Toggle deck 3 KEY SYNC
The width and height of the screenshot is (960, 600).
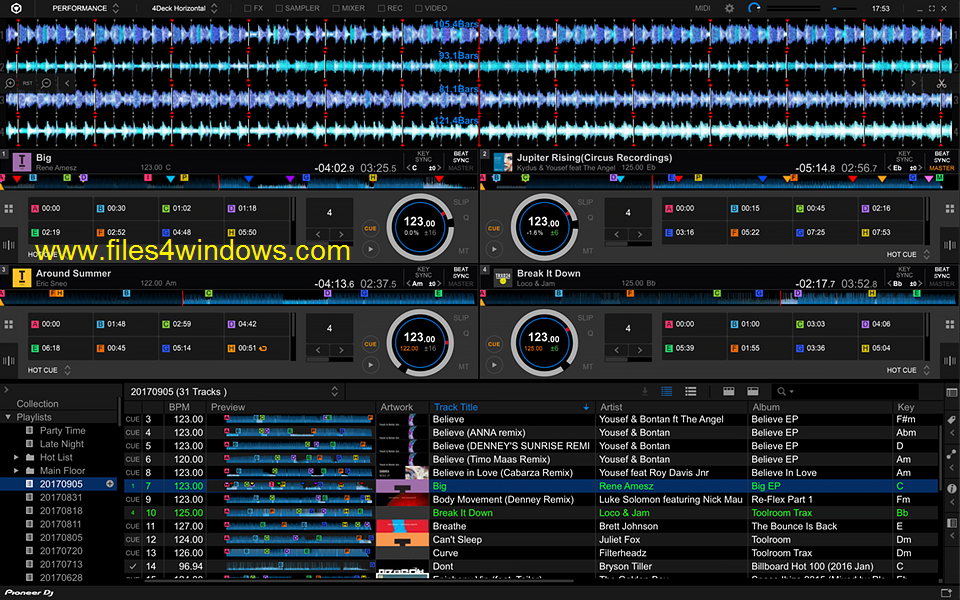click(423, 272)
